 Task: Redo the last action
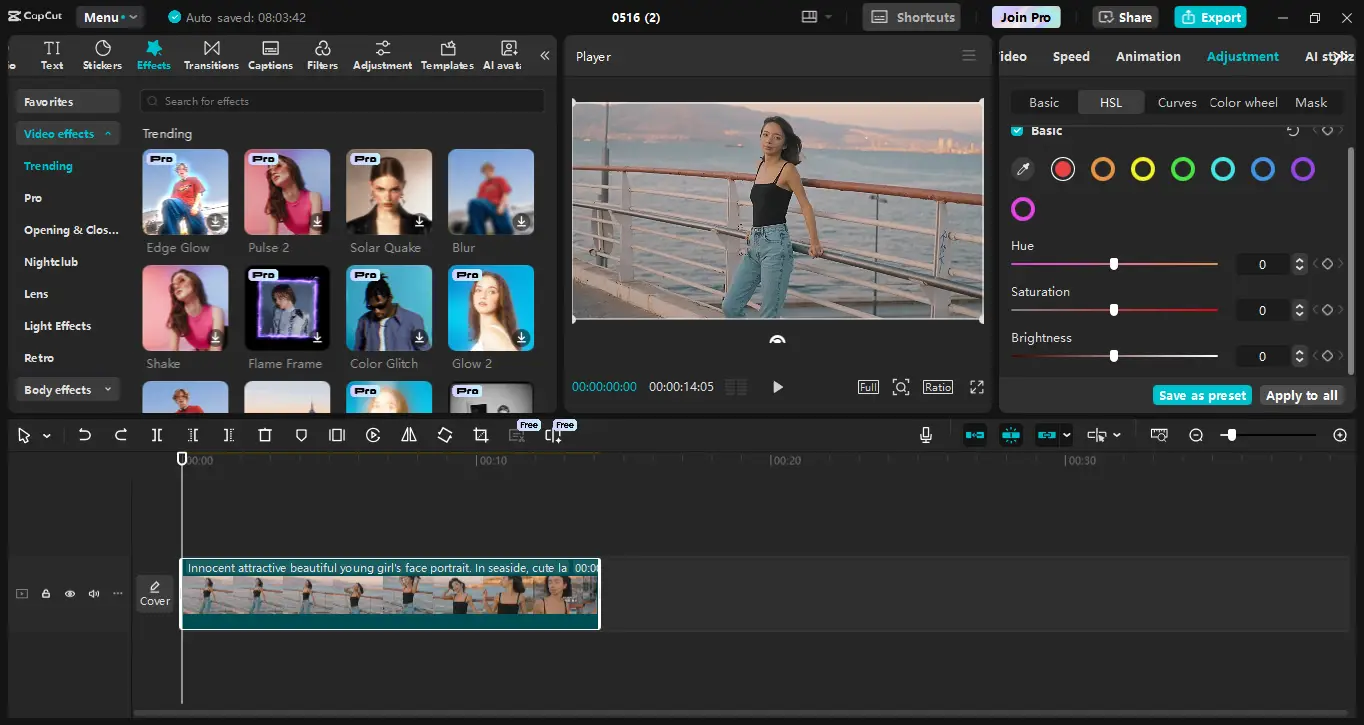tap(120, 434)
